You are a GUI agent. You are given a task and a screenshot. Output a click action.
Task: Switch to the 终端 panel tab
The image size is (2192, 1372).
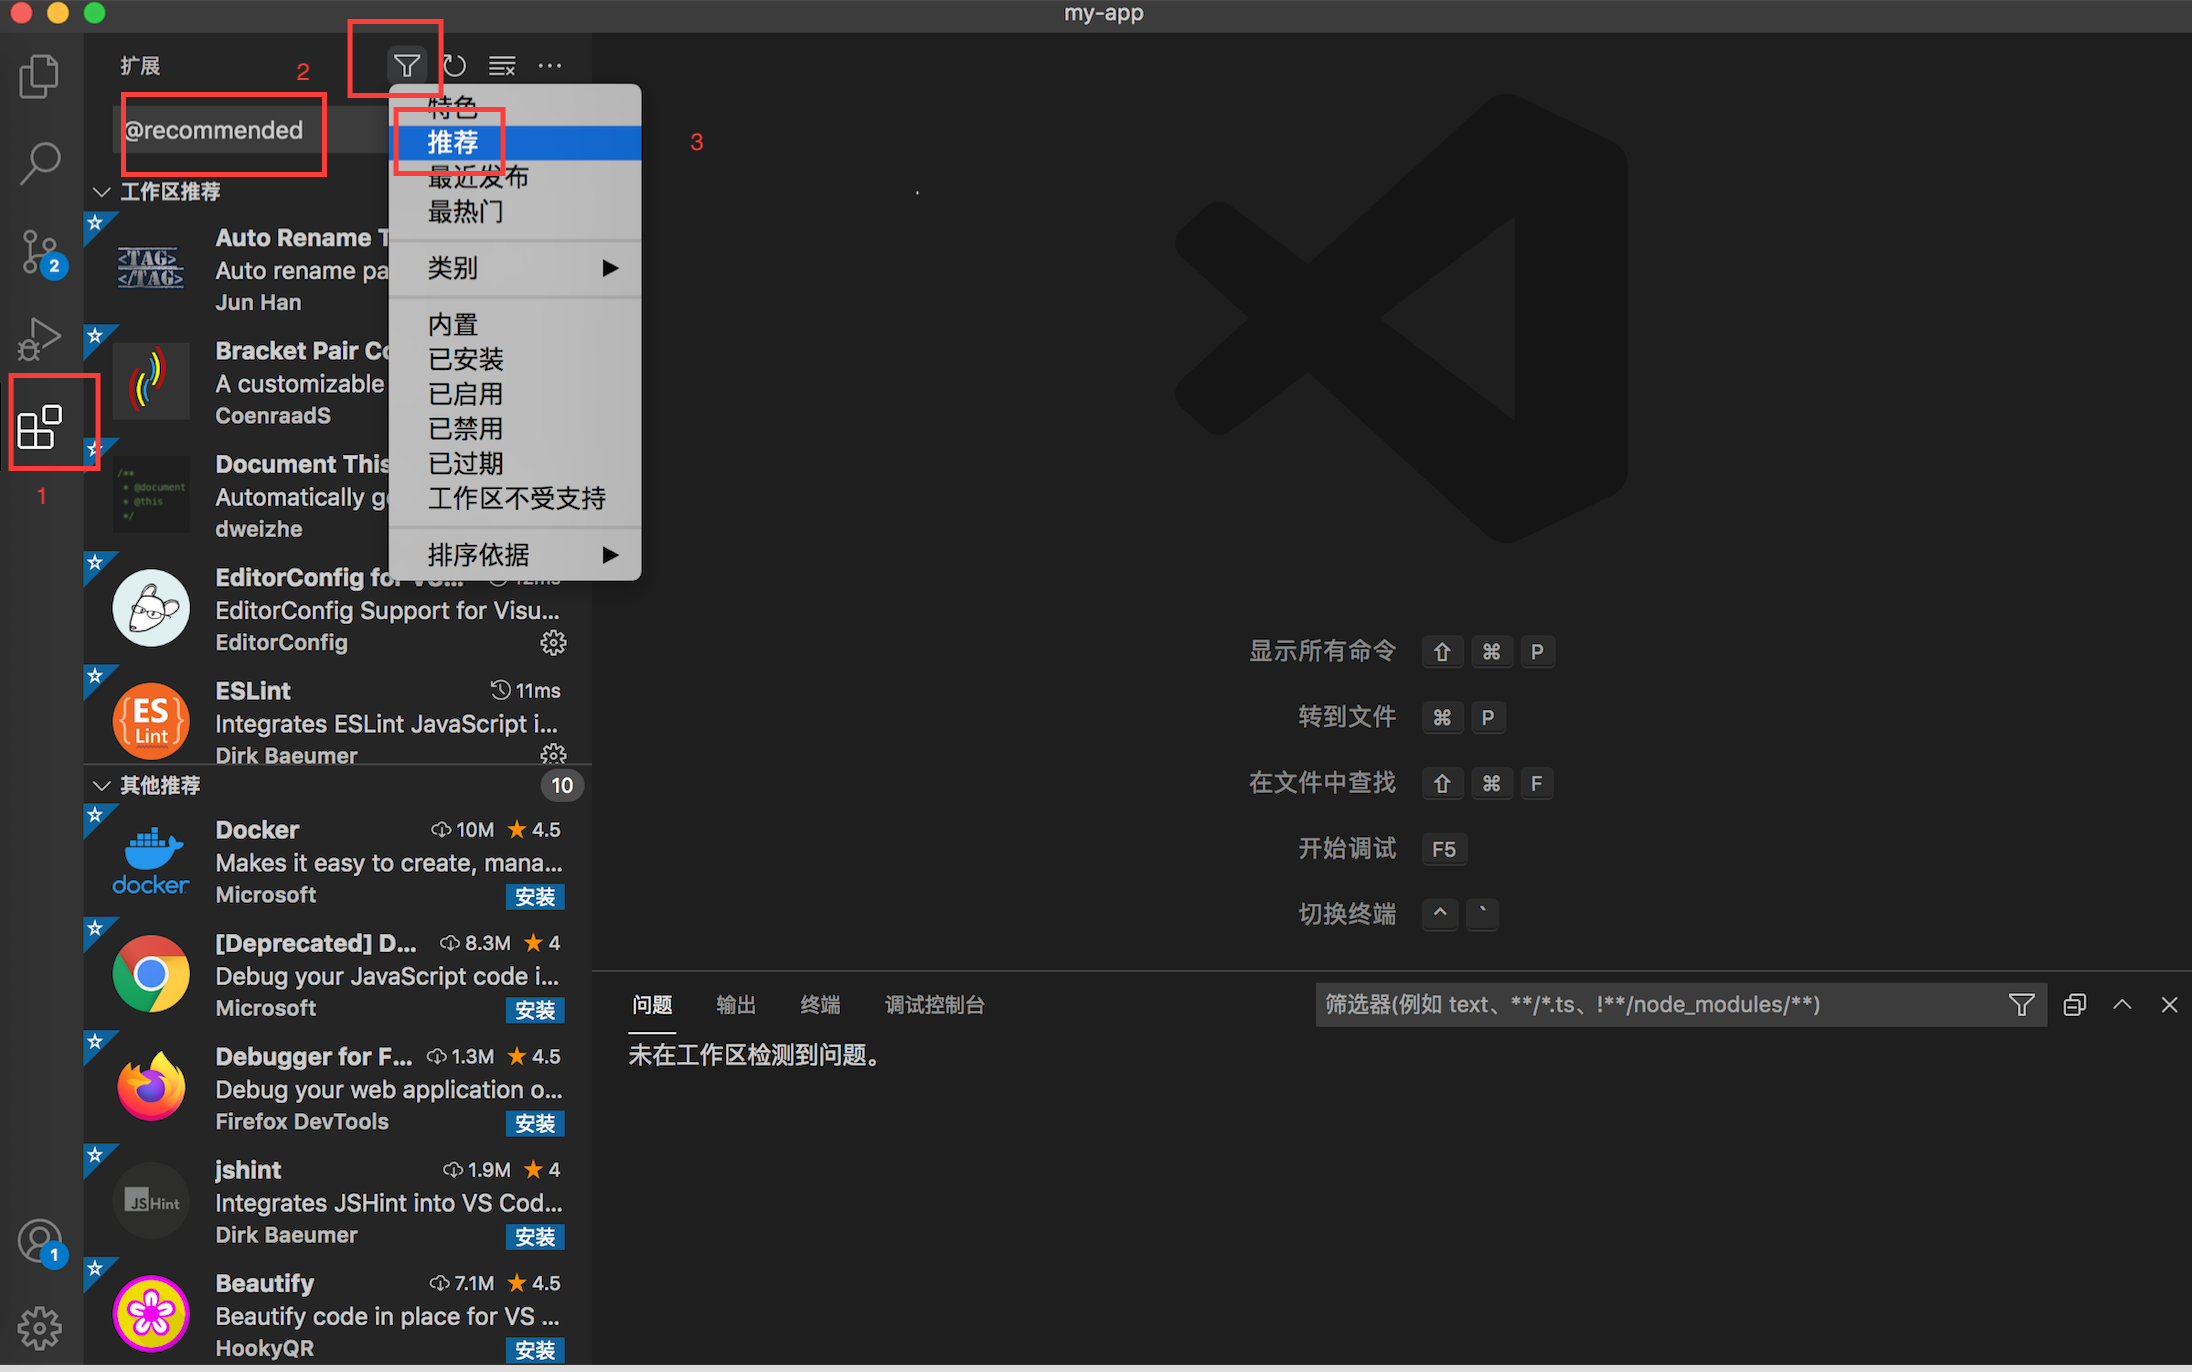point(820,1005)
